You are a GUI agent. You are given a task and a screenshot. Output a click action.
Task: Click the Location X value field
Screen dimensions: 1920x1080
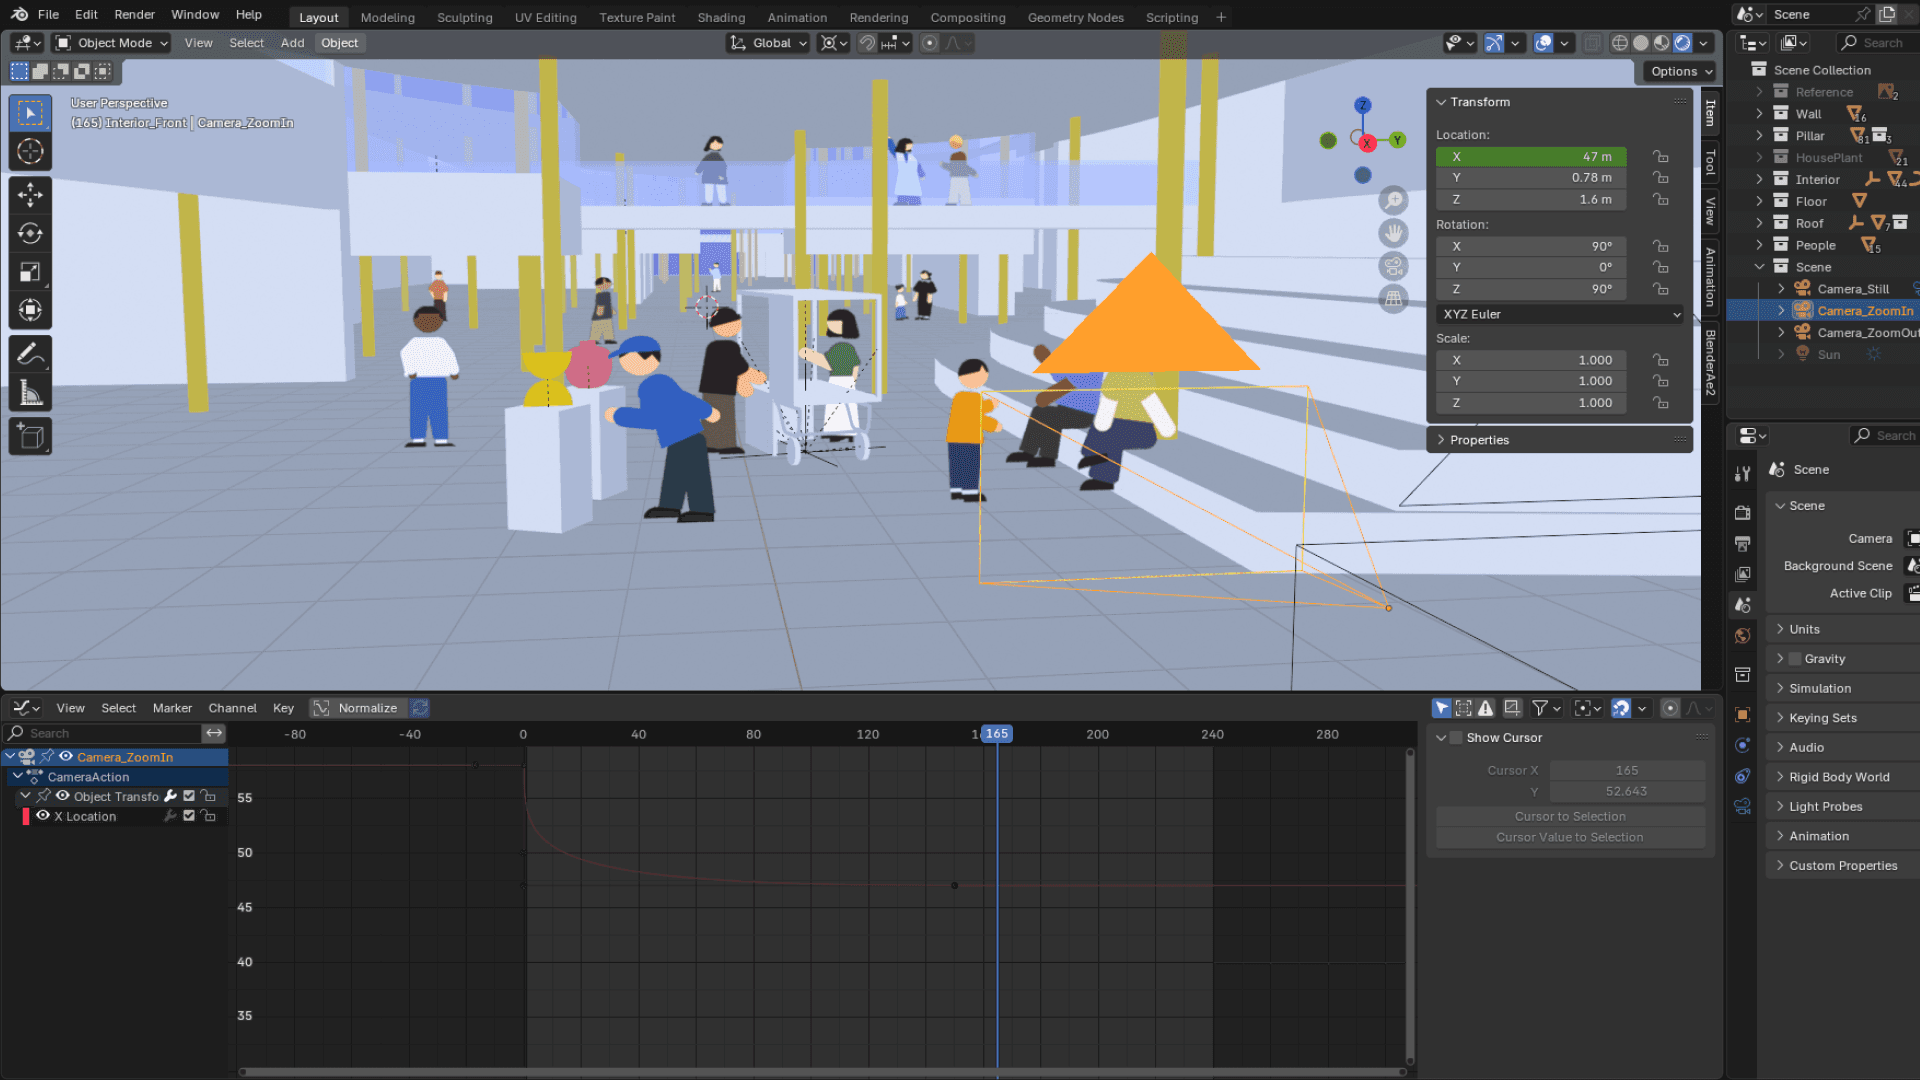pos(1530,157)
